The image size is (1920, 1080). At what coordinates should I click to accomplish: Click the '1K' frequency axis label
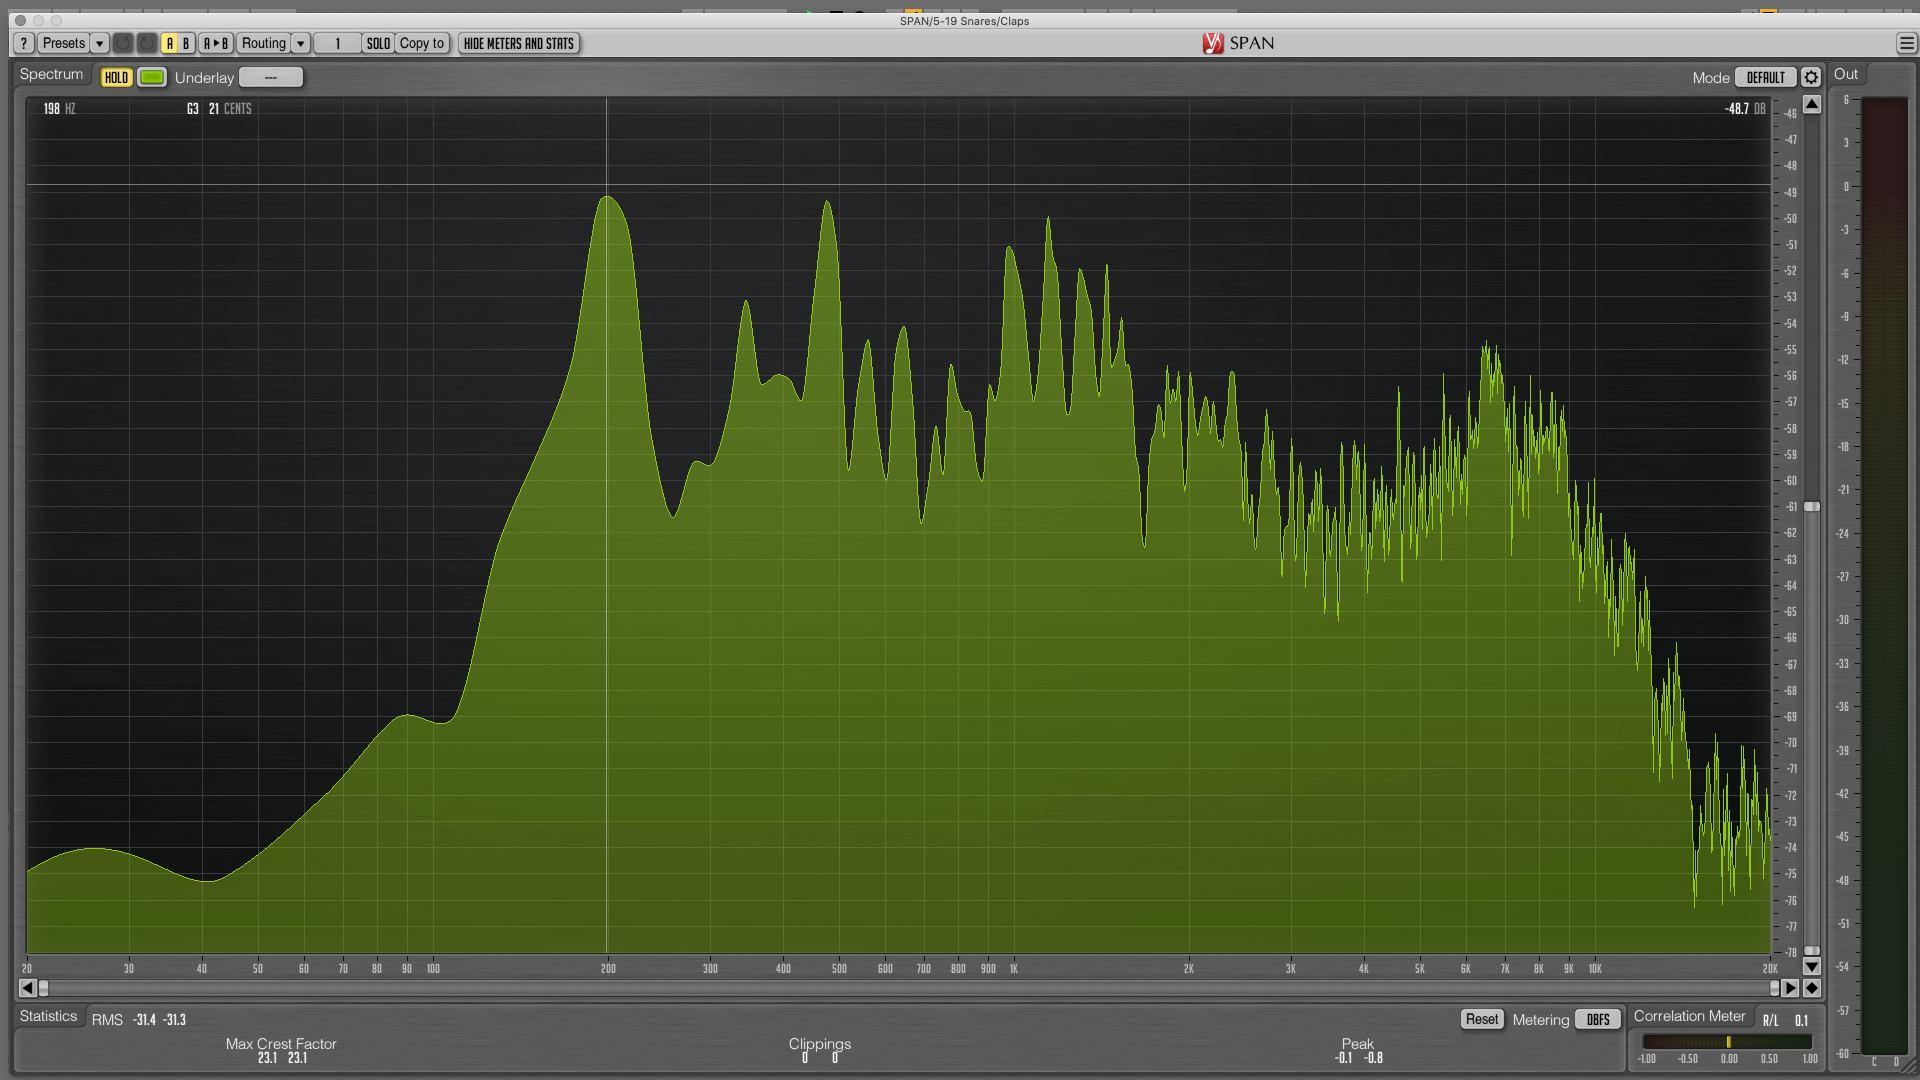click(x=1014, y=969)
